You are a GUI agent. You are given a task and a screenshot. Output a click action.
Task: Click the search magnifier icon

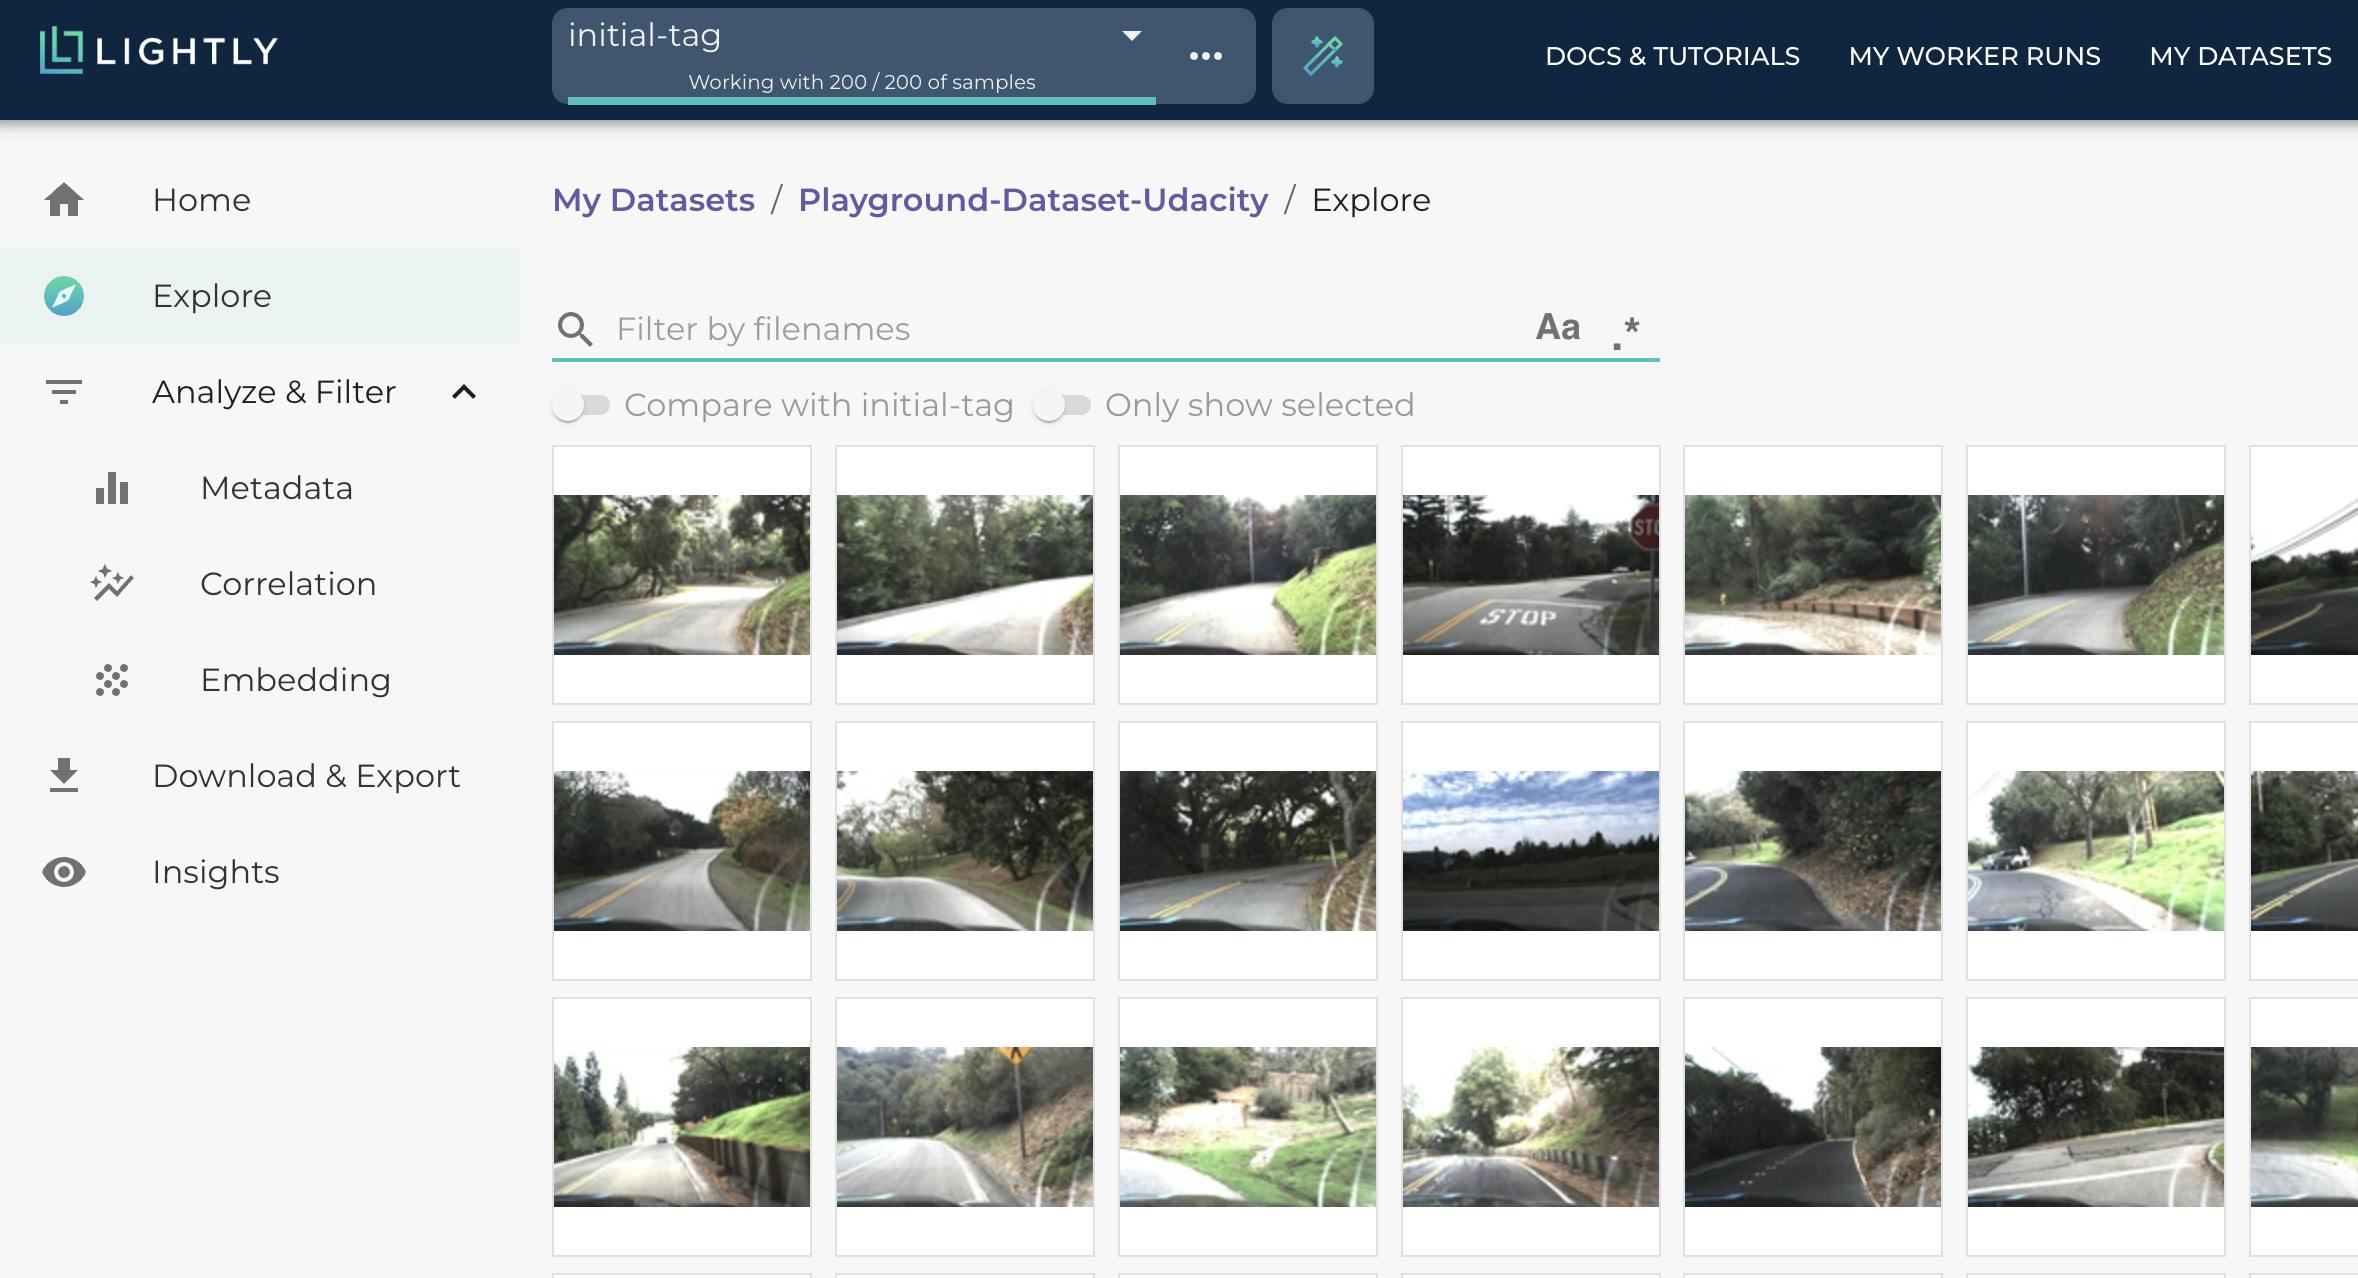click(x=575, y=329)
